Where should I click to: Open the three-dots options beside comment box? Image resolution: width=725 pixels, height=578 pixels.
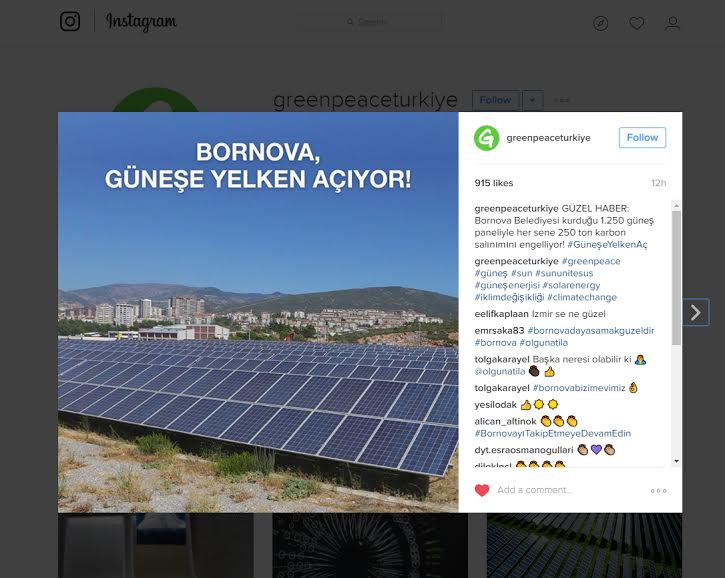pos(658,491)
